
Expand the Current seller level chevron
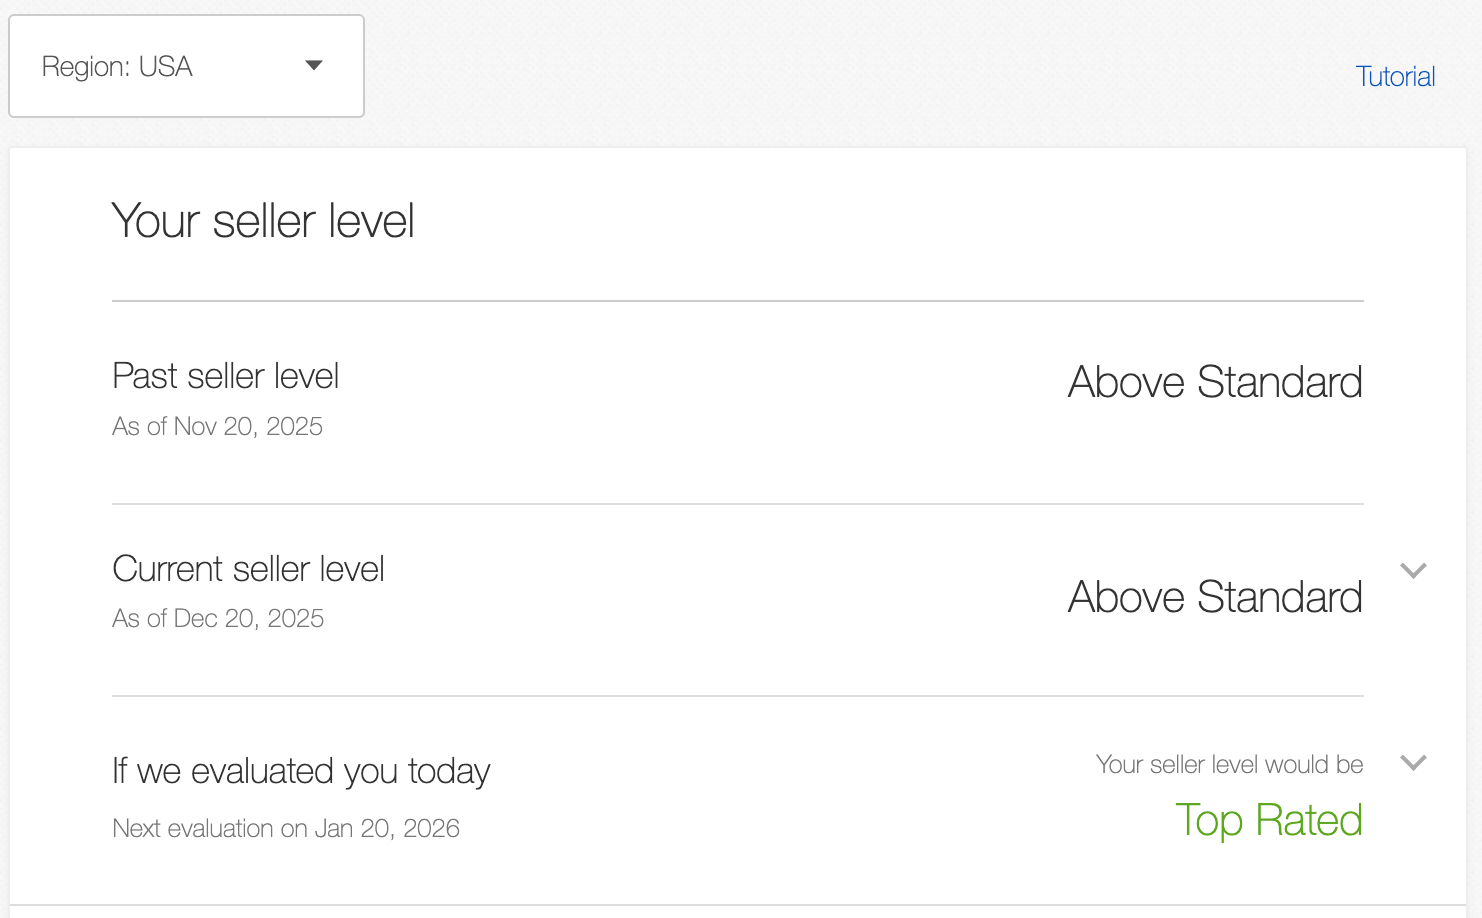[x=1413, y=571]
